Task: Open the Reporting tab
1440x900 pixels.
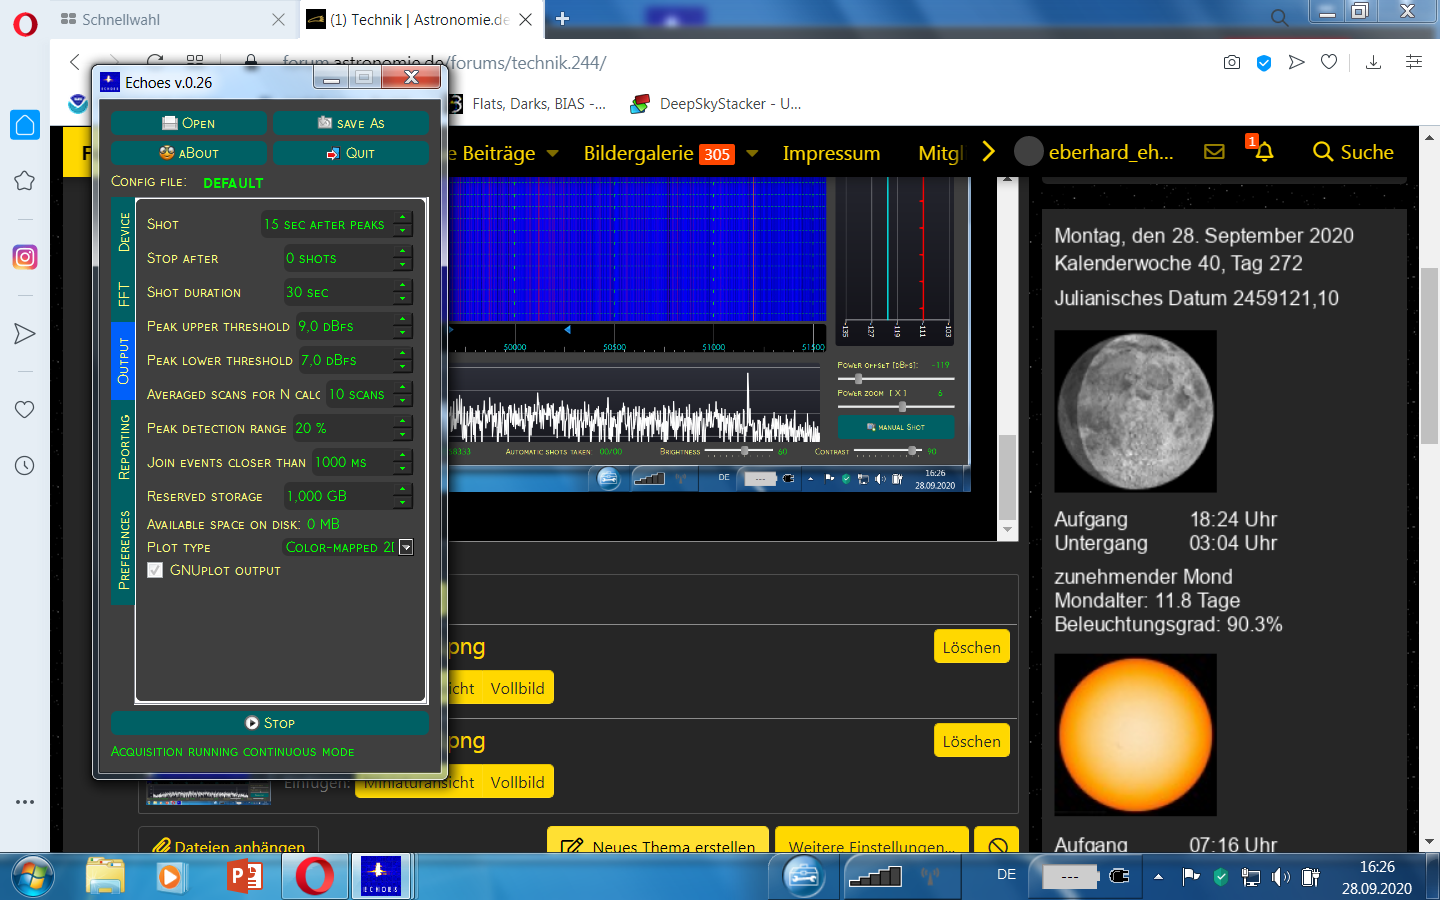Action: click(123, 447)
